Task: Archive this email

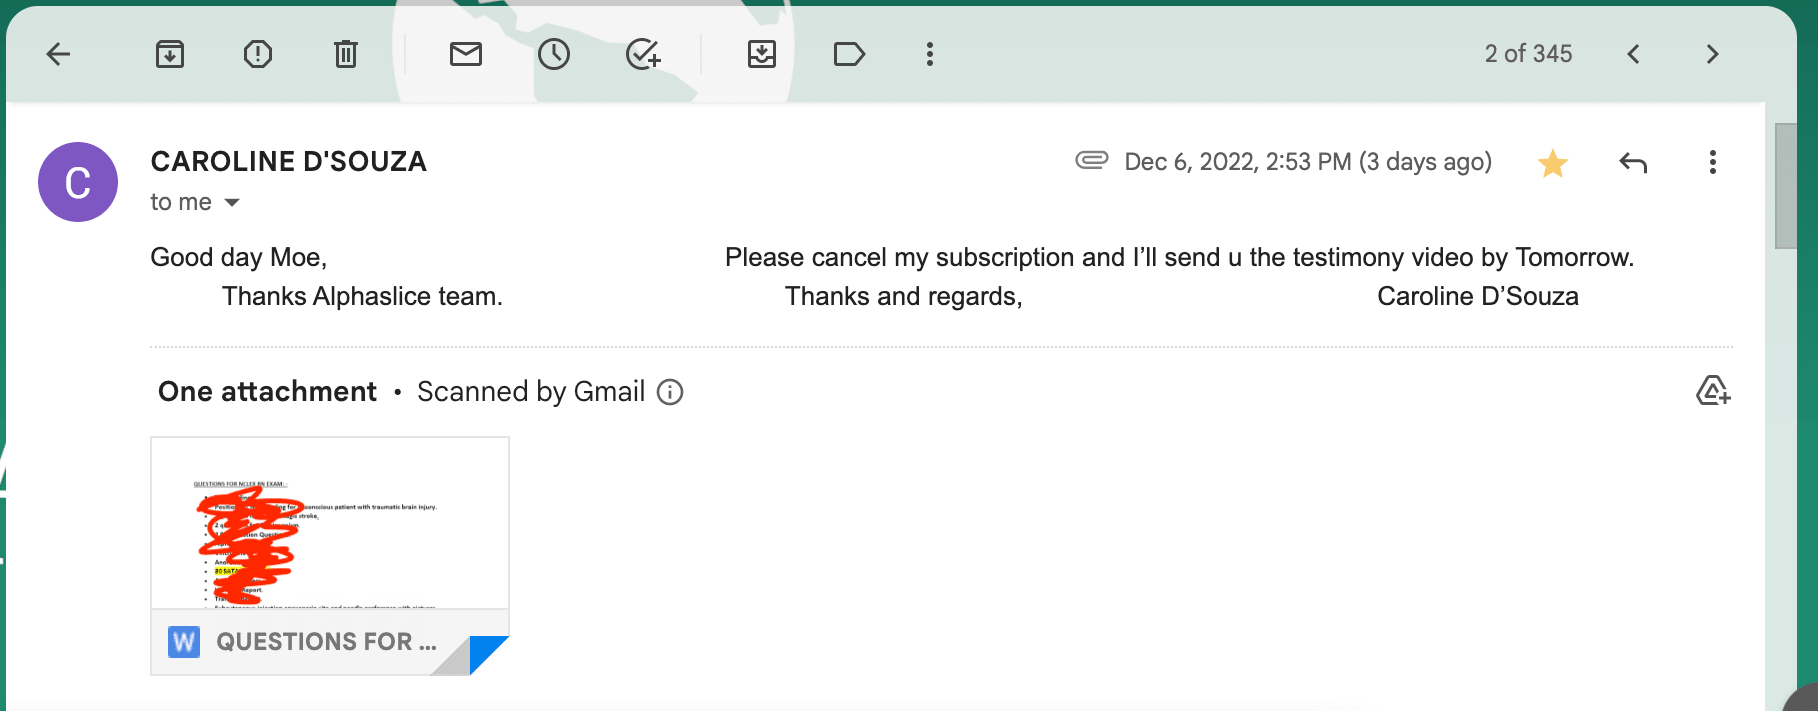Action: [170, 54]
